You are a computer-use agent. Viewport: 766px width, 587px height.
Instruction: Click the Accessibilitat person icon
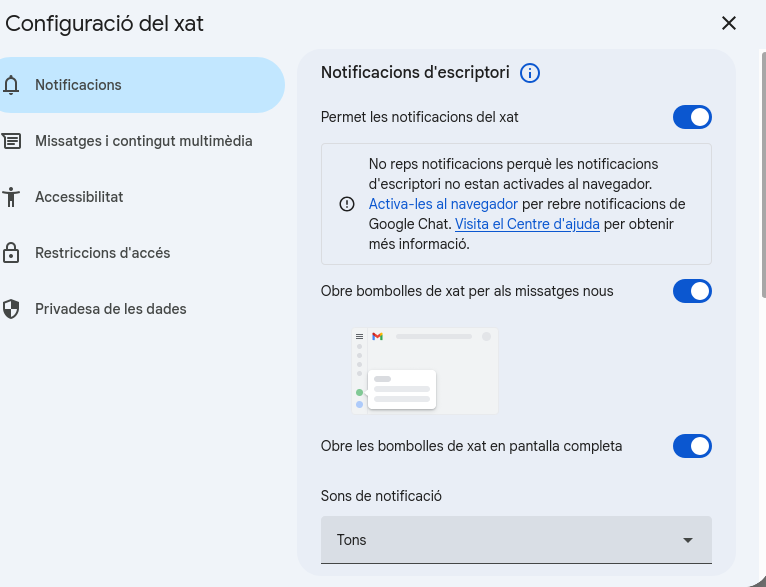(12, 197)
